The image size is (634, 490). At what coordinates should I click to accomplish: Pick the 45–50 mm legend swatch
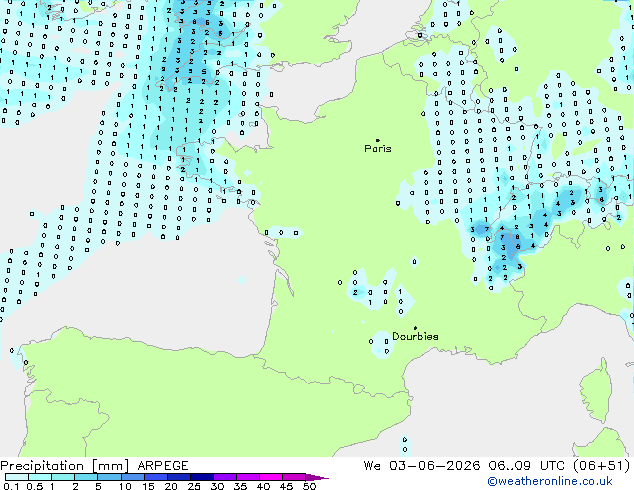coord(294,477)
